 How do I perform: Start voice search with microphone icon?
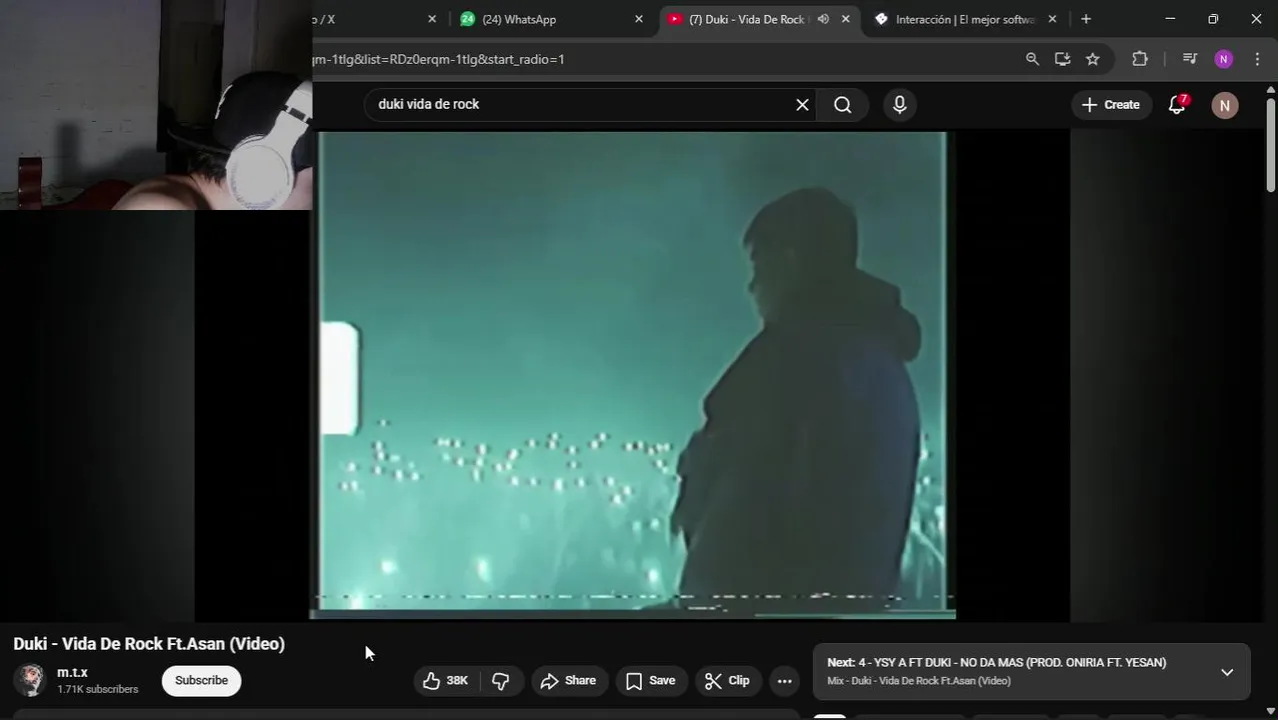click(900, 105)
